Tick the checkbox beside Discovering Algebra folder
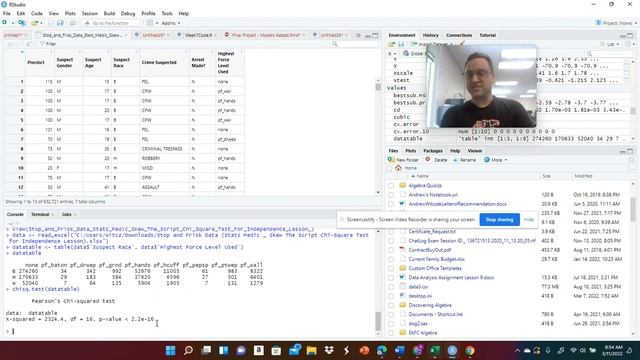This screenshot has width=640, height=360. (x=391, y=305)
